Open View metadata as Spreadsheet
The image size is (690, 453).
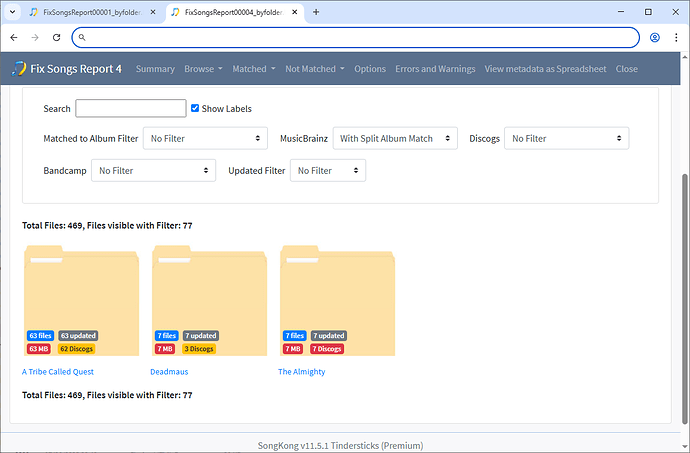coord(546,69)
